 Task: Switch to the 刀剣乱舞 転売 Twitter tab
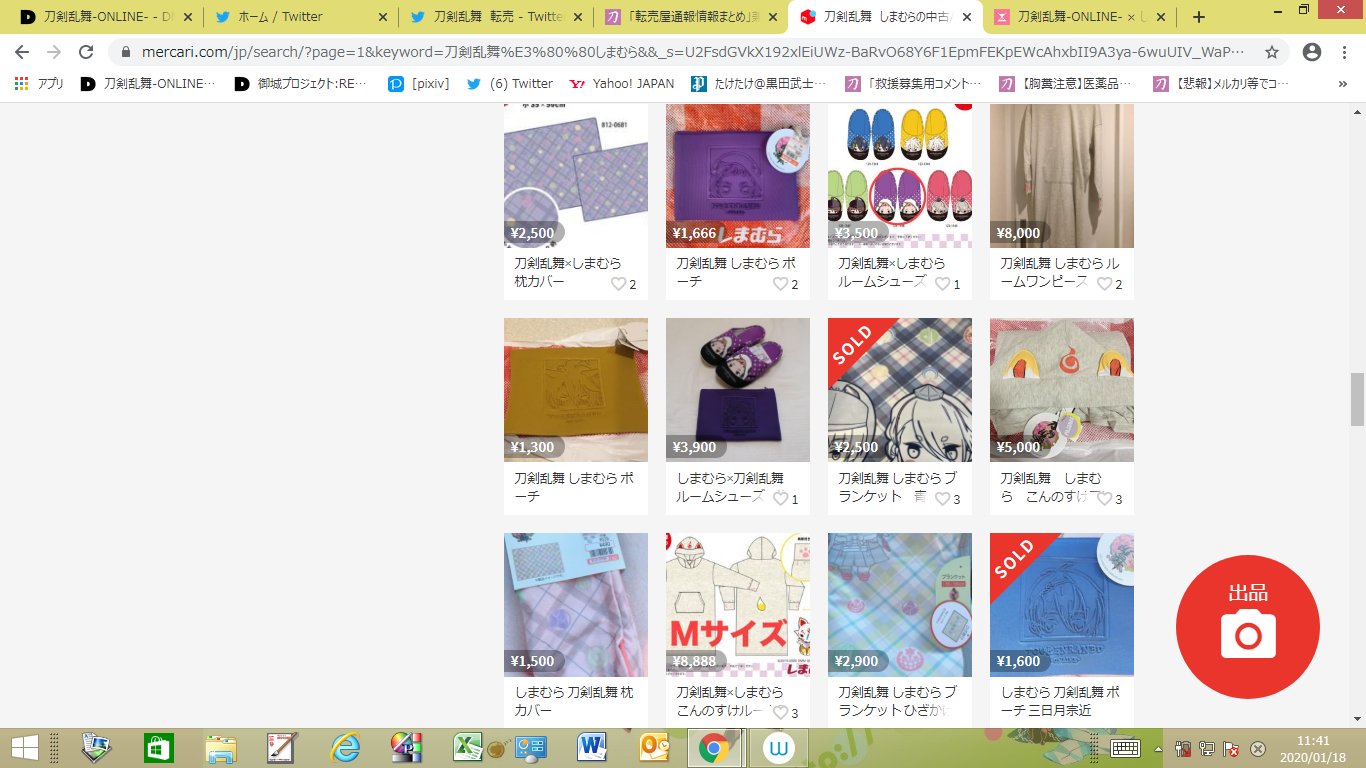(497, 17)
